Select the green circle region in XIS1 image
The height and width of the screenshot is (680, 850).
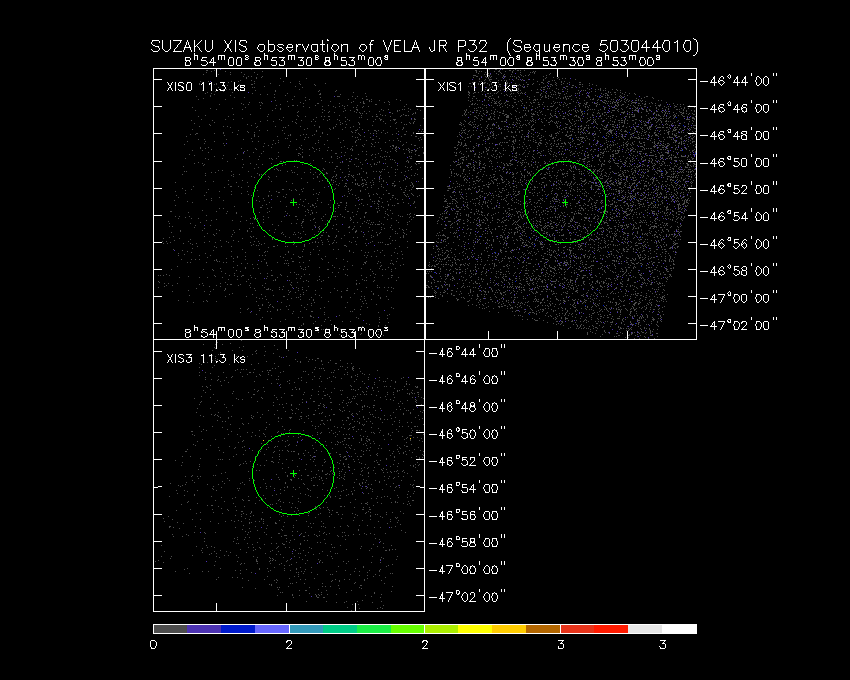pos(565,202)
